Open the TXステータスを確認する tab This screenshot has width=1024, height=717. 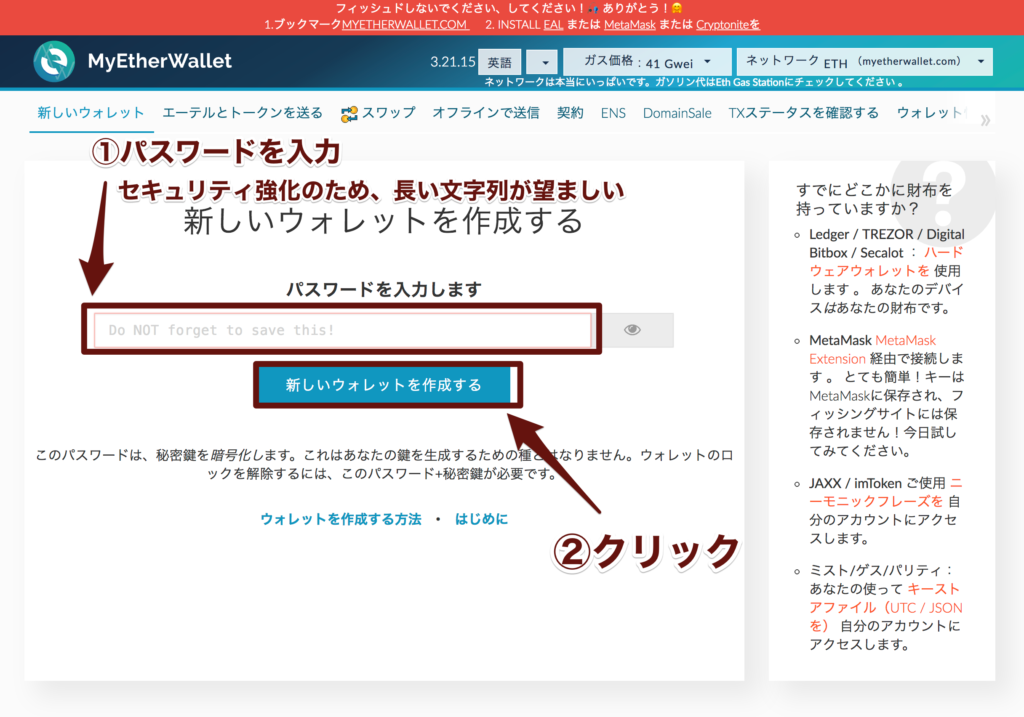(803, 113)
